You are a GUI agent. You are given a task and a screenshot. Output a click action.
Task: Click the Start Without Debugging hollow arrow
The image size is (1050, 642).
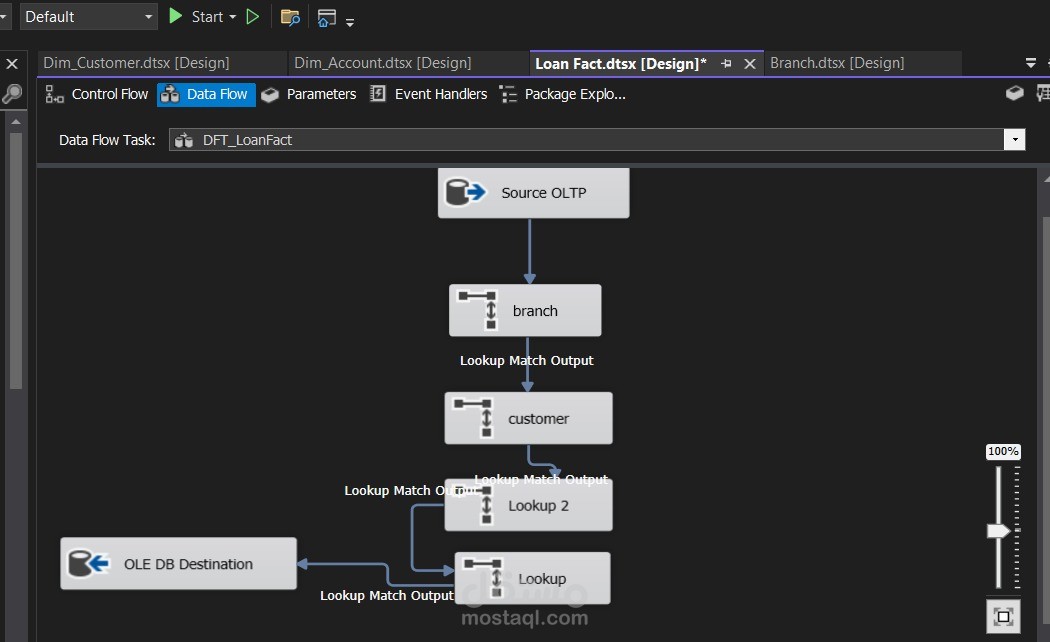click(x=252, y=16)
